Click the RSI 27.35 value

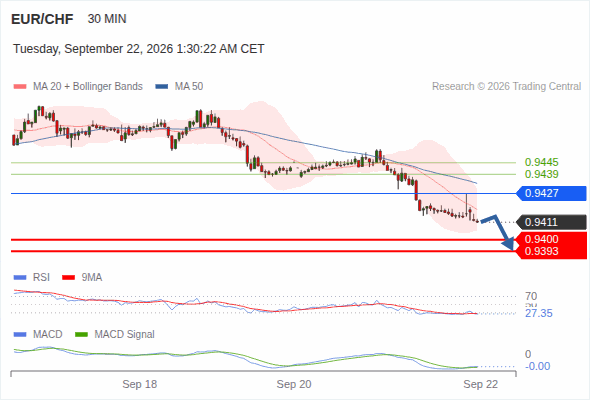click(538, 313)
